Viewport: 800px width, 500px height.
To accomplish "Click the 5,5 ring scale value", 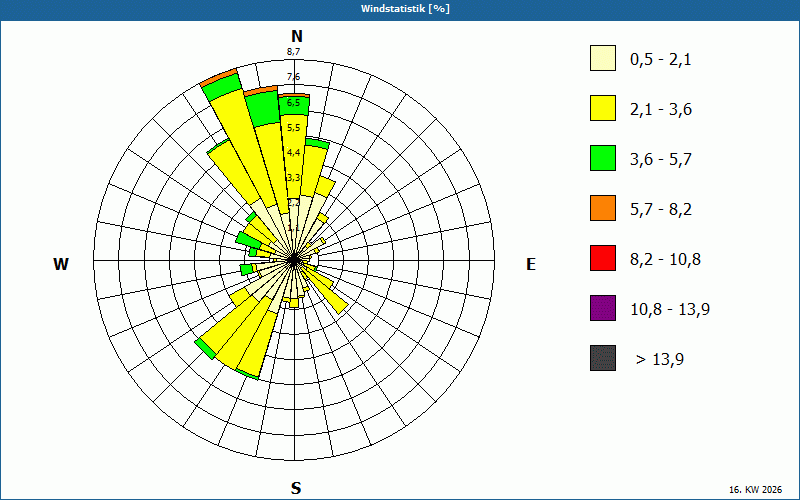I will click(x=293, y=128).
